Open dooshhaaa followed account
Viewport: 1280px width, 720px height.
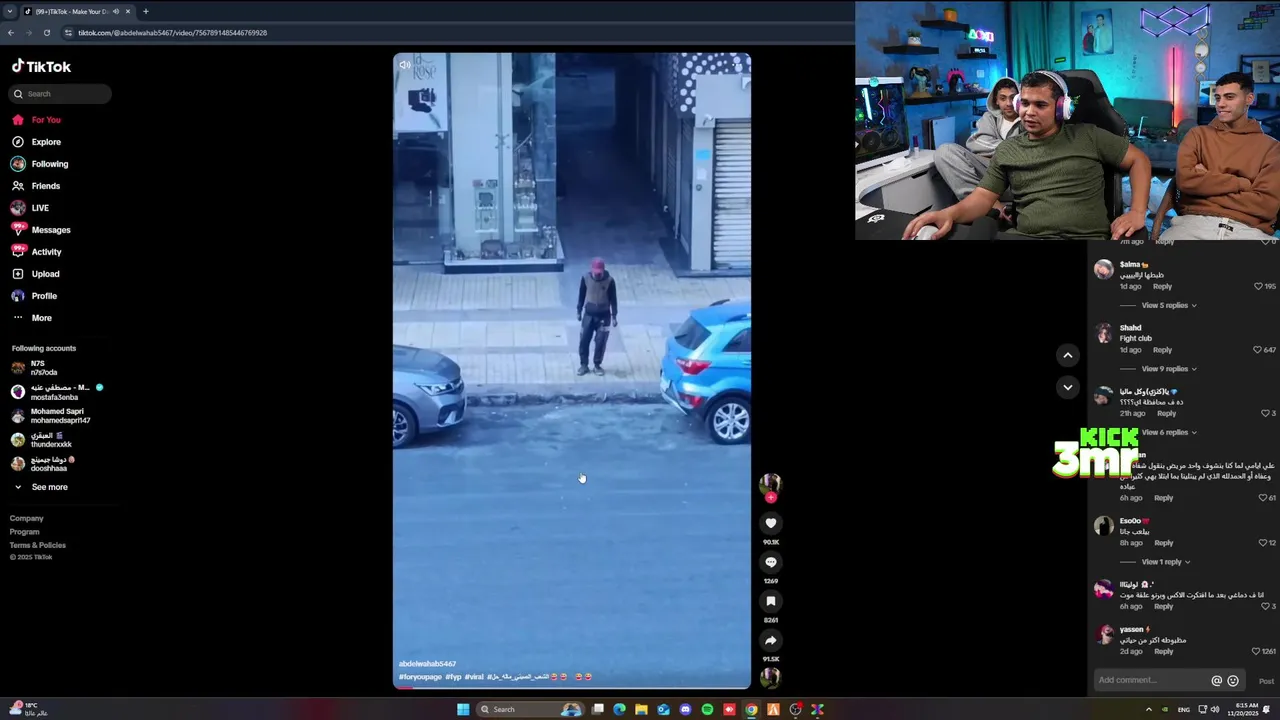pyautogui.click(x=43, y=464)
